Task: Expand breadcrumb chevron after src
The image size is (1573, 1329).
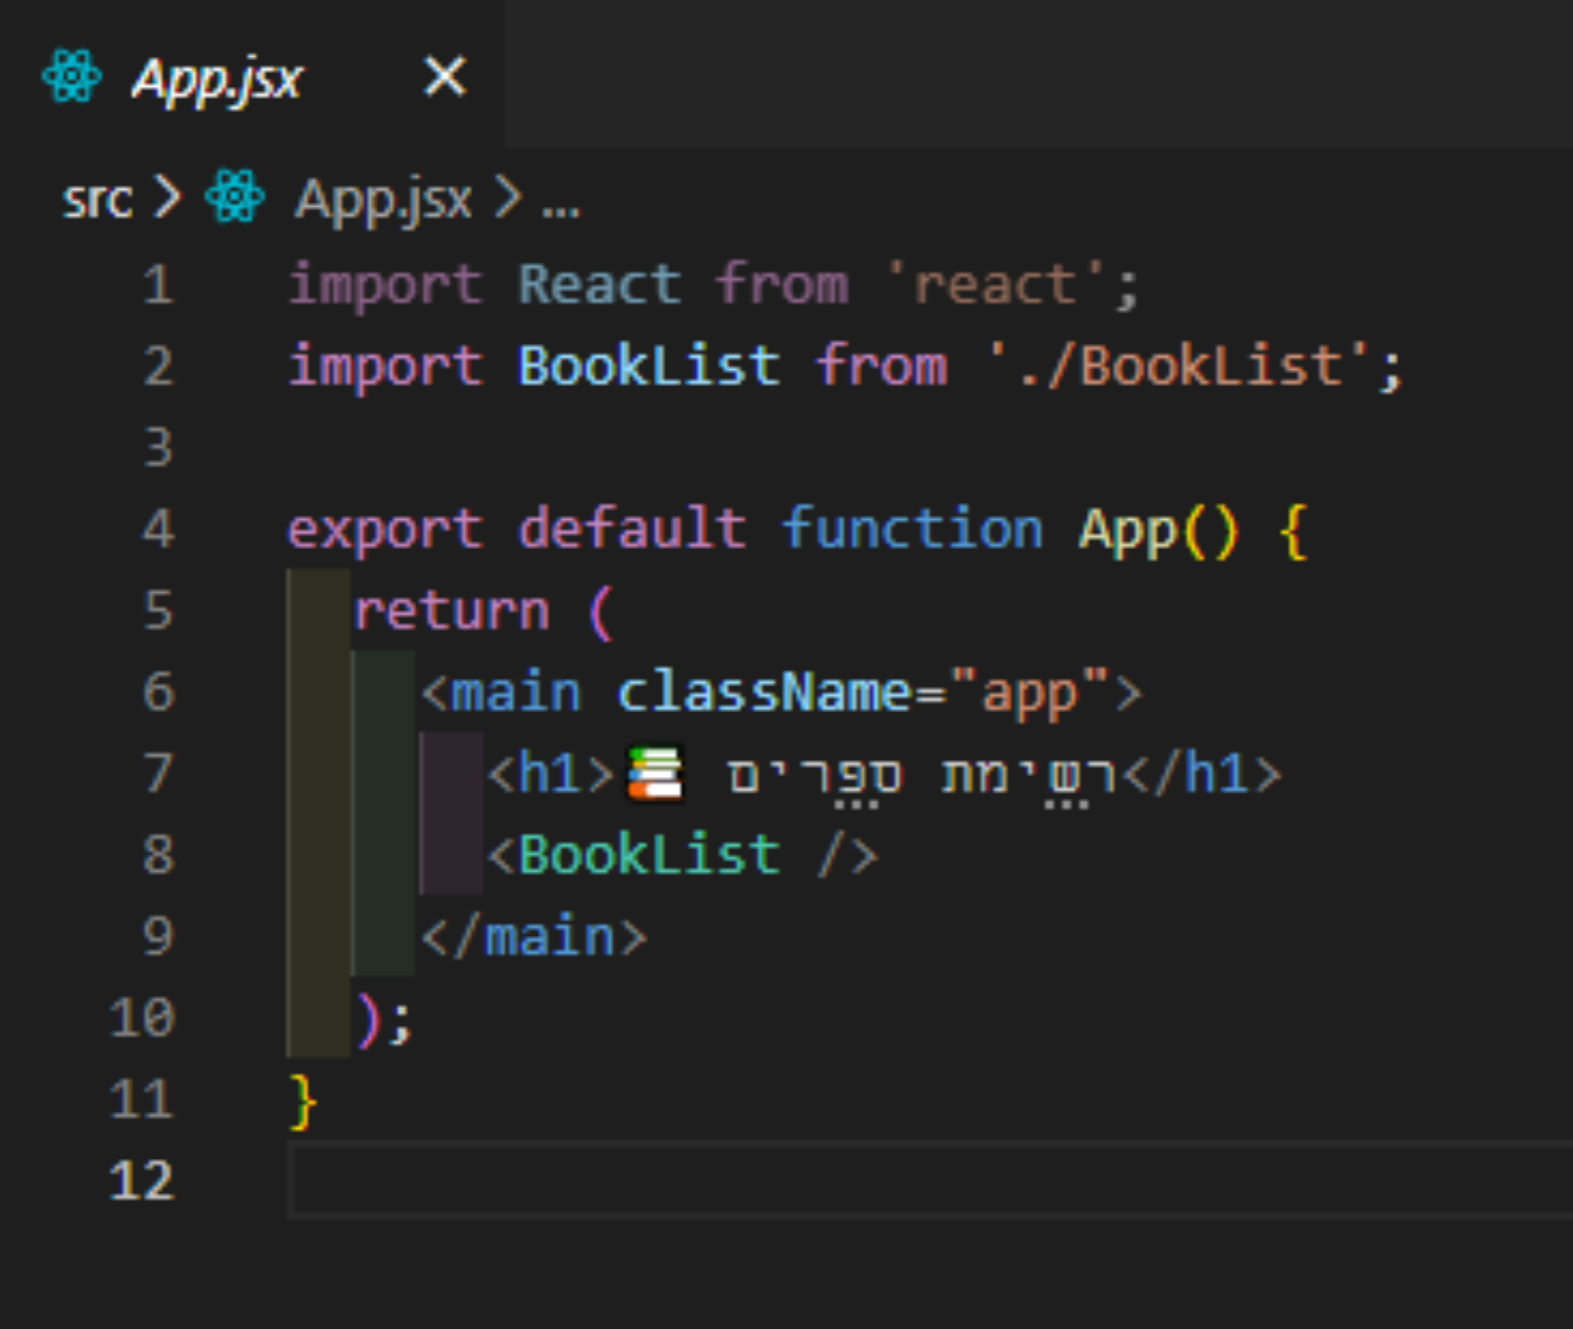Action: 167,197
